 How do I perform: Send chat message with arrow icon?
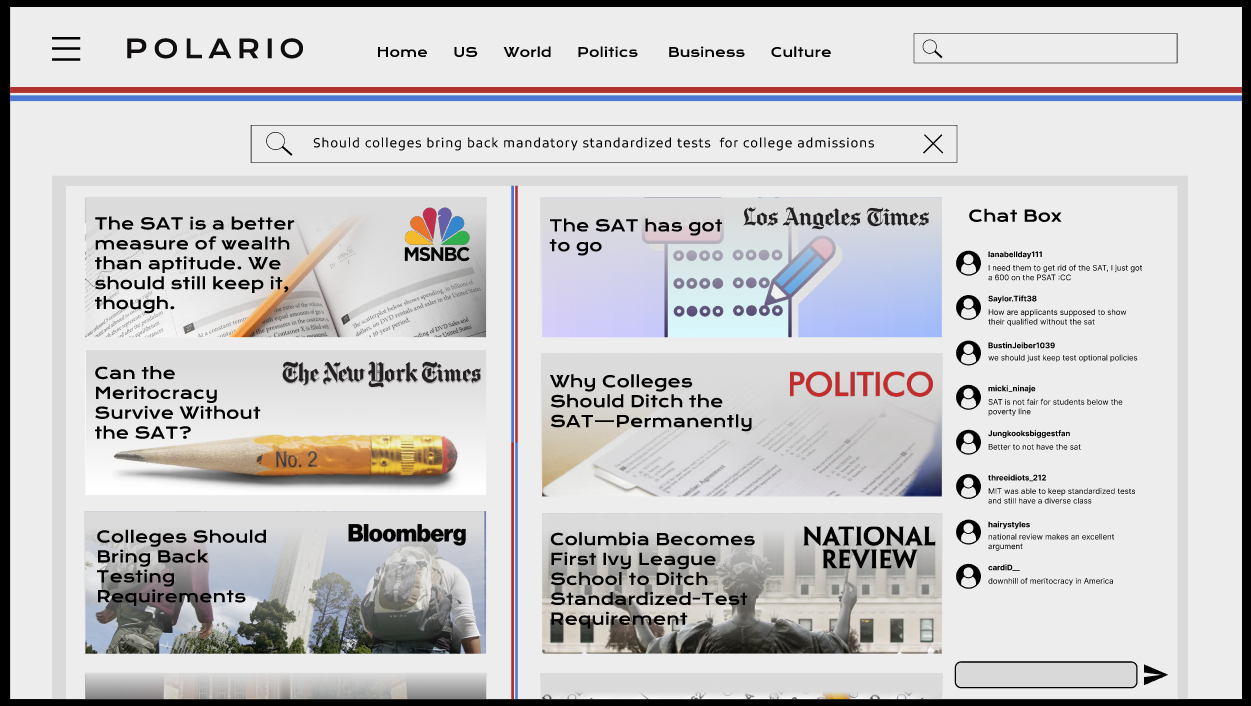[1155, 675]
